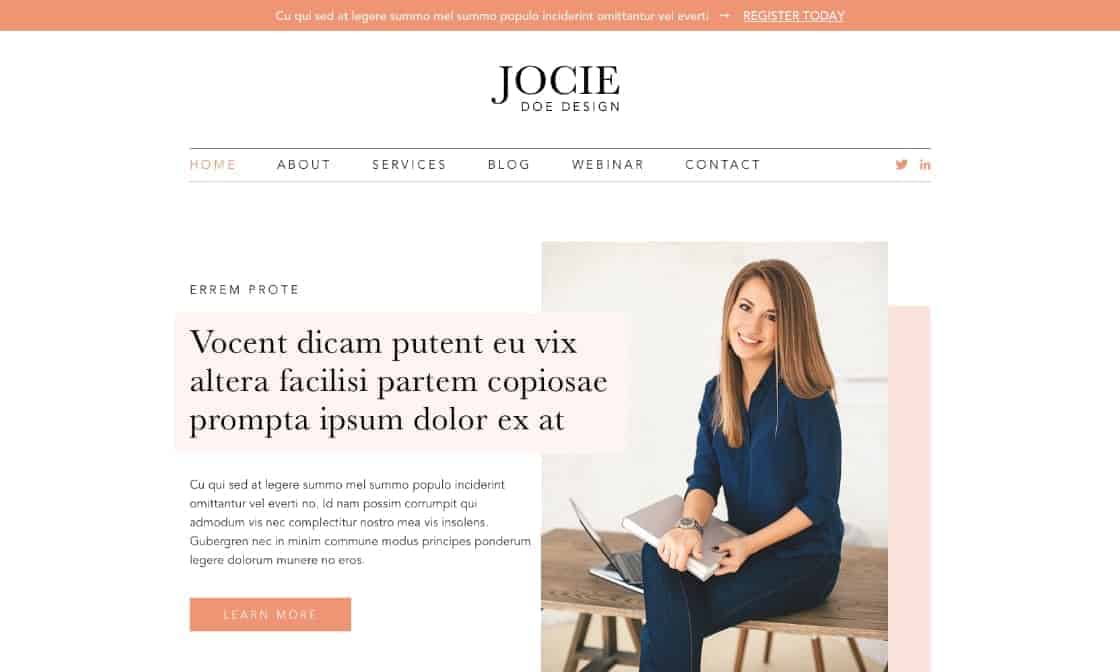The image size is (1120, 672).
Task: Open the Contact page
Action: (x=723, y=165)
